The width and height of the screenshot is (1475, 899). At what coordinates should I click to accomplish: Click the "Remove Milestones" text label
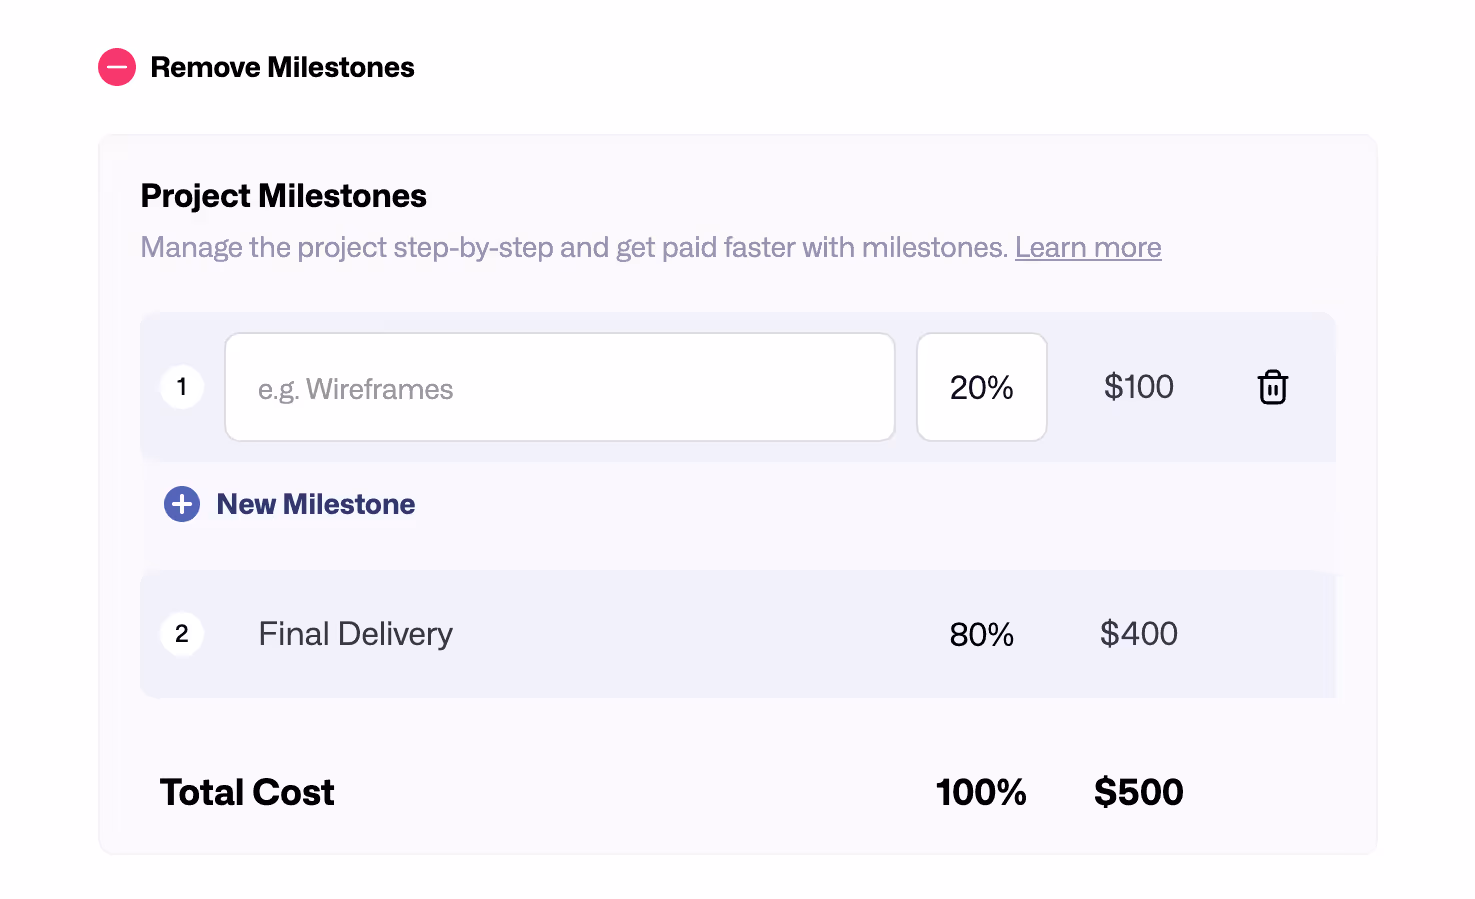pyautogui.click(x=282, y=67)
